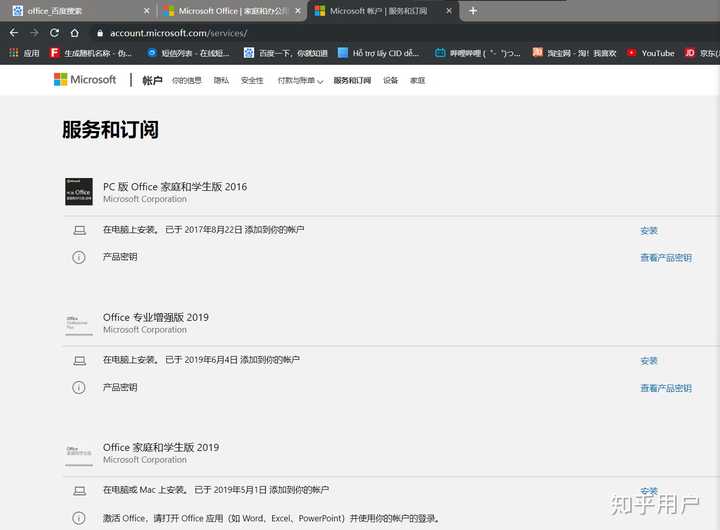Image resolution: width=720 pixels, height=530 pixels.
Task: Click the Microsoft logo in header
Action: click(x=85, y=79)
